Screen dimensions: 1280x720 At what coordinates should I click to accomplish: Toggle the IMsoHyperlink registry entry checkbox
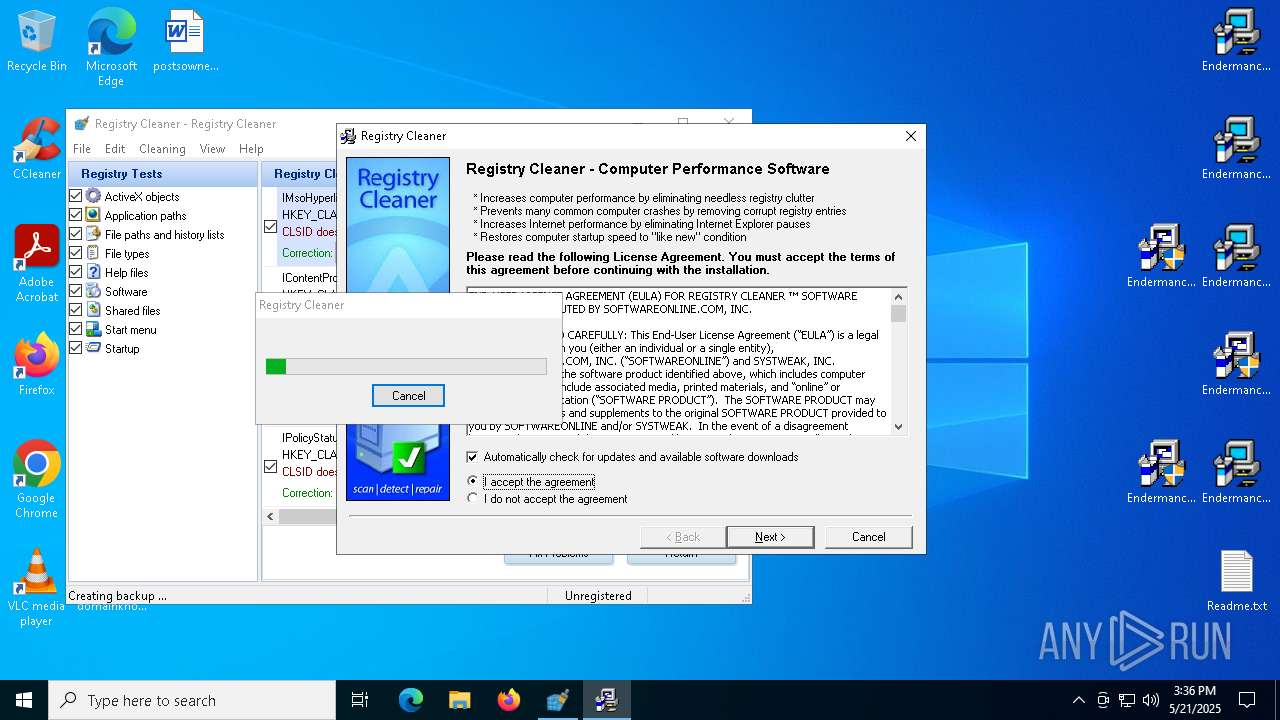click(270, 227)
